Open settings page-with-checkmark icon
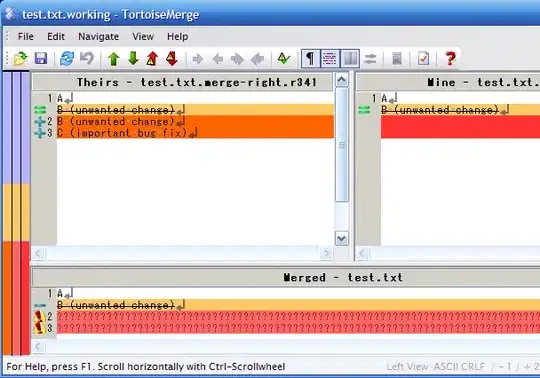The image size is (540, 378). 423,59
